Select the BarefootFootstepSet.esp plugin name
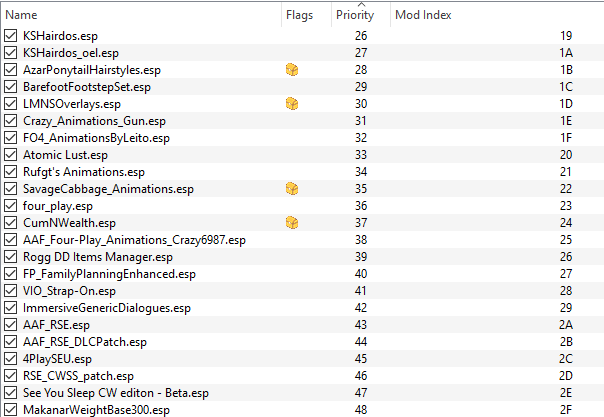 coord(87,87)
